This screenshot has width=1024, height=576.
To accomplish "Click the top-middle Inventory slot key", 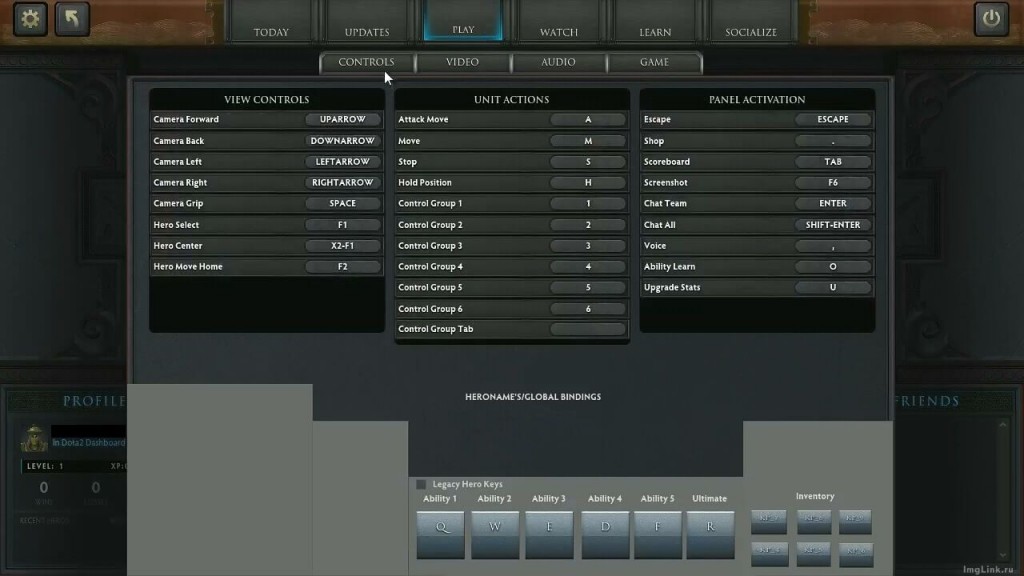I will click(x=814, y=521).
